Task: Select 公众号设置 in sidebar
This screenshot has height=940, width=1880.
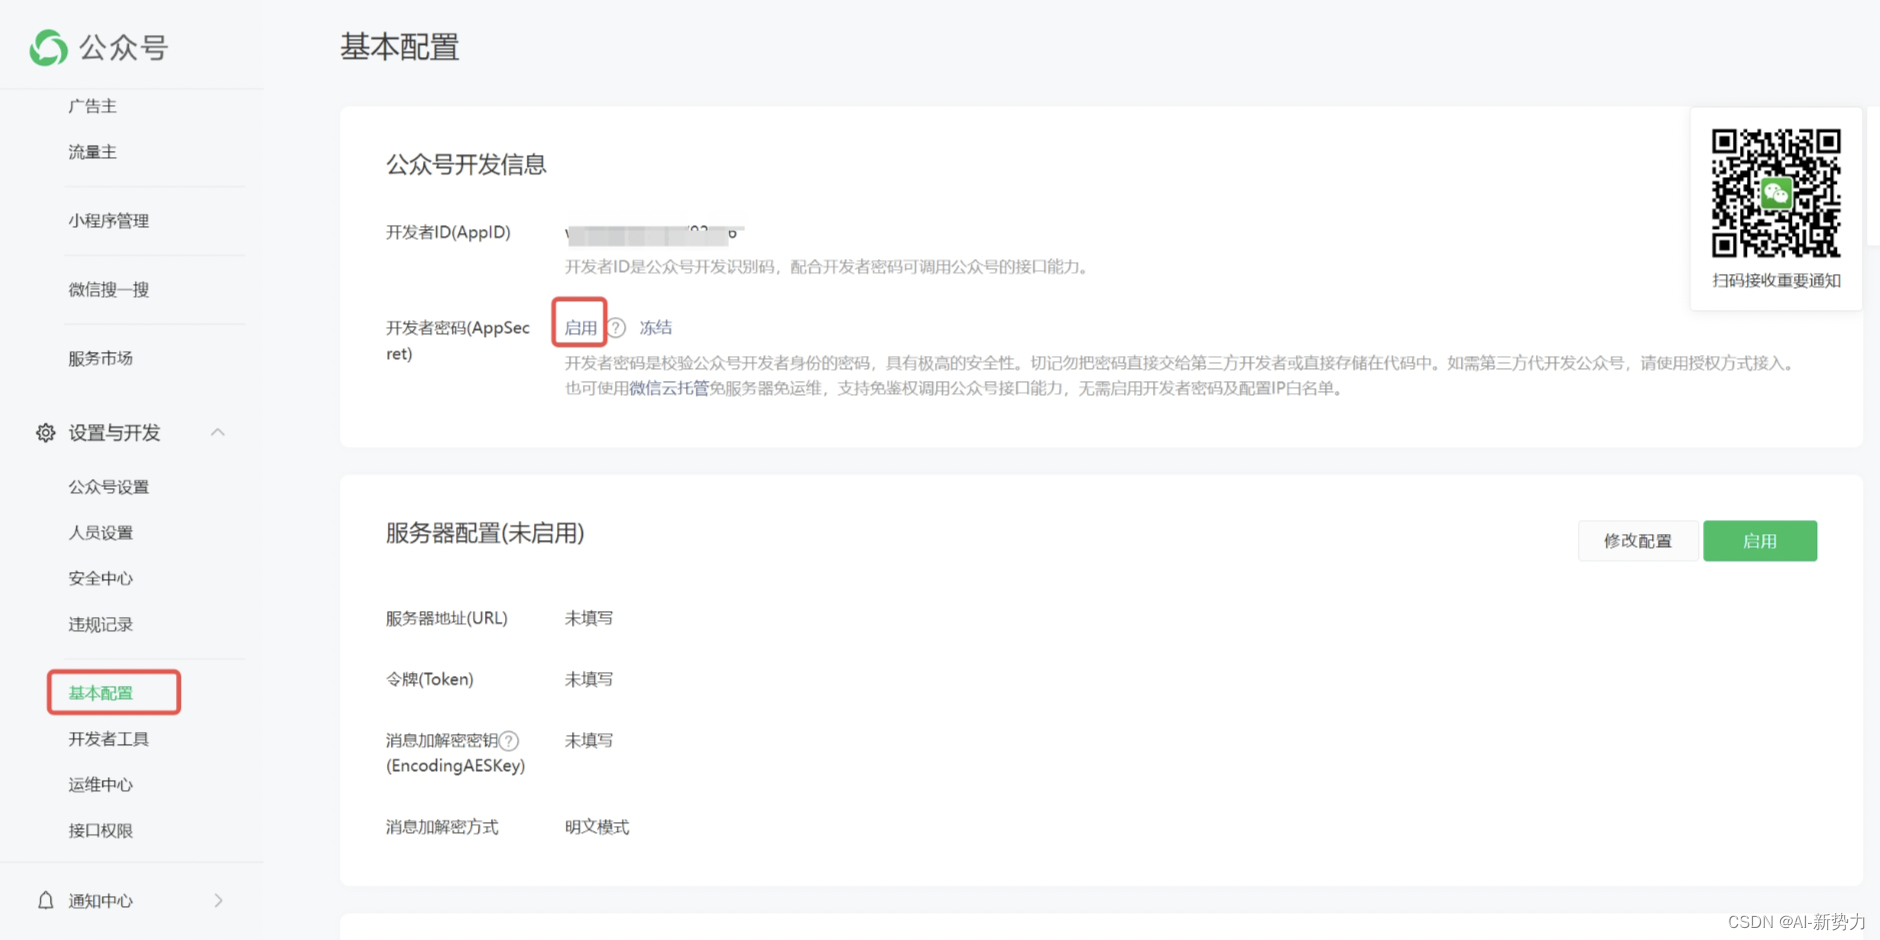Action: pyautogui.click(x=109, y=487)
